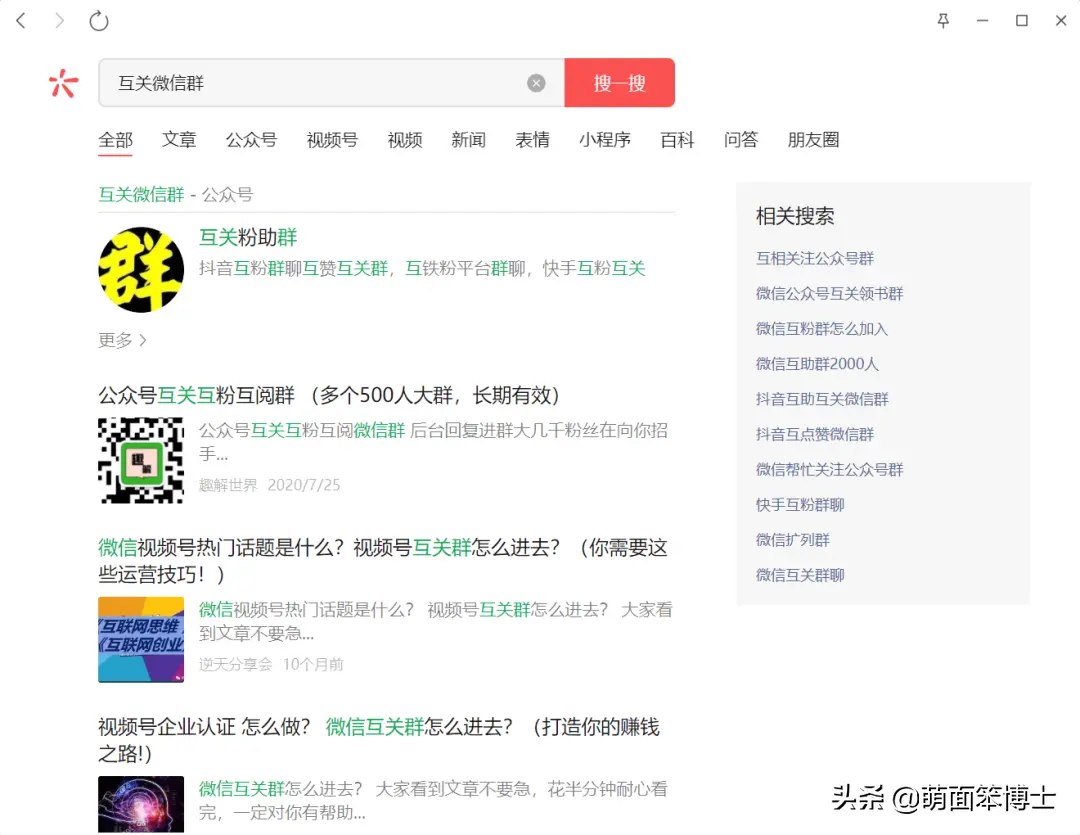Switch to the 问答 tab
The image size is (1080, 835).
(741, 140)
